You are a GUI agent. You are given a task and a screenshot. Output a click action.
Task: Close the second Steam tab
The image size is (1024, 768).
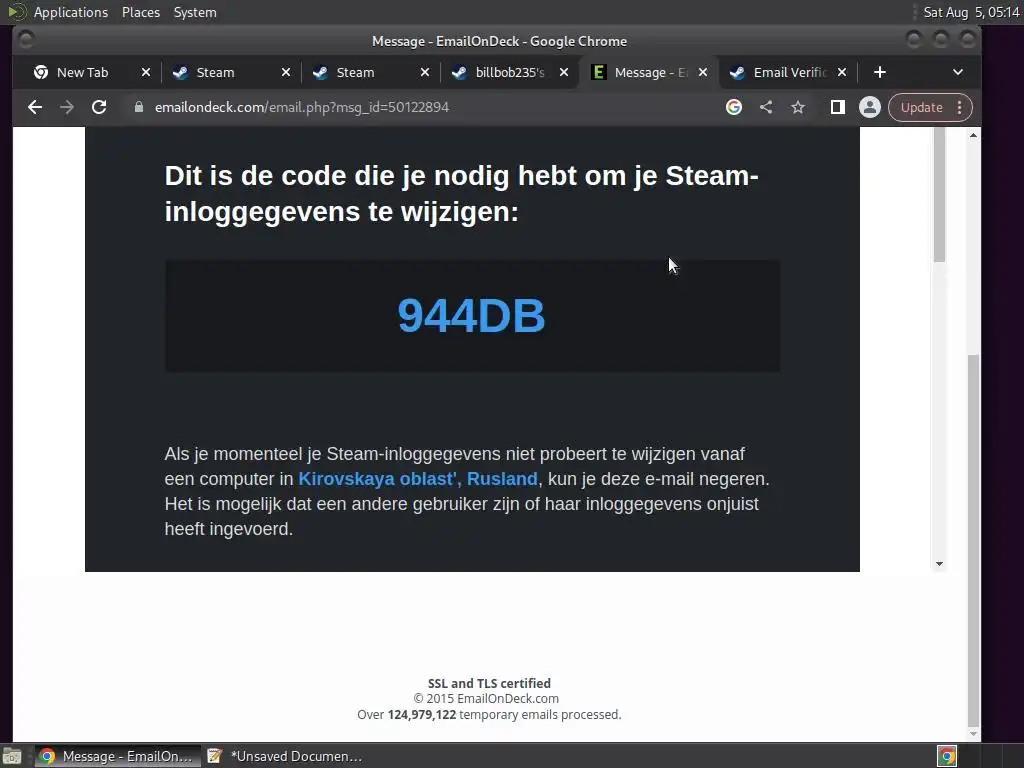coord(424,72)
